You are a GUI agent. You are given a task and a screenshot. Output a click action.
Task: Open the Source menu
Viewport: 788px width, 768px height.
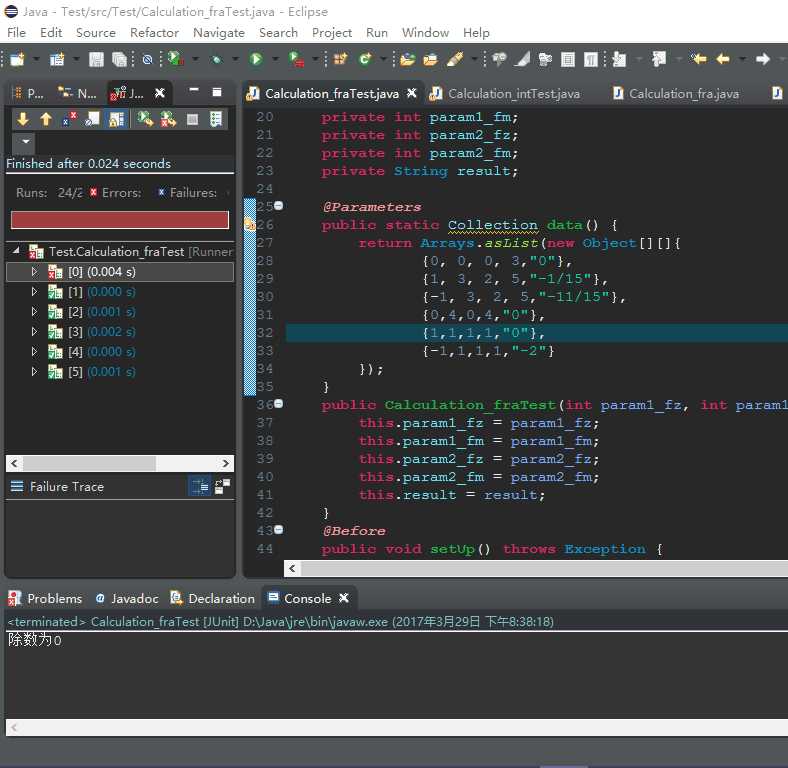pos(95,33)
